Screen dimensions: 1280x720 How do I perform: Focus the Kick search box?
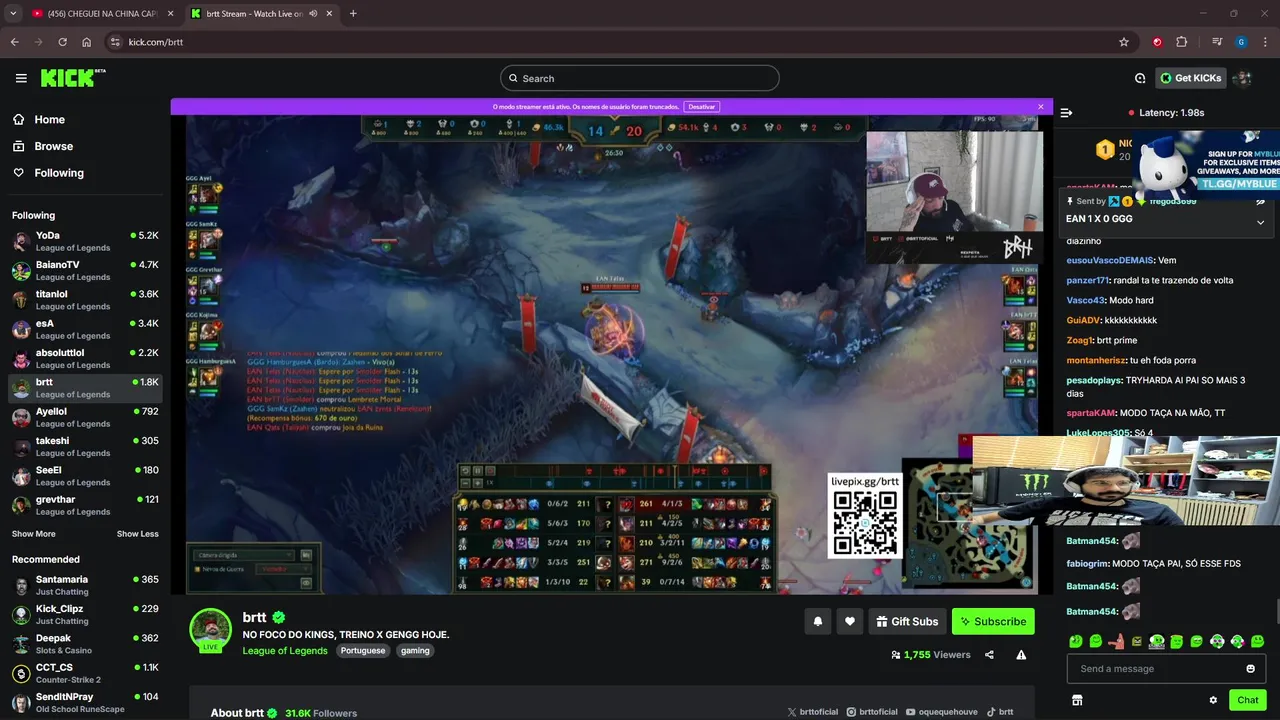pos(640,78)
